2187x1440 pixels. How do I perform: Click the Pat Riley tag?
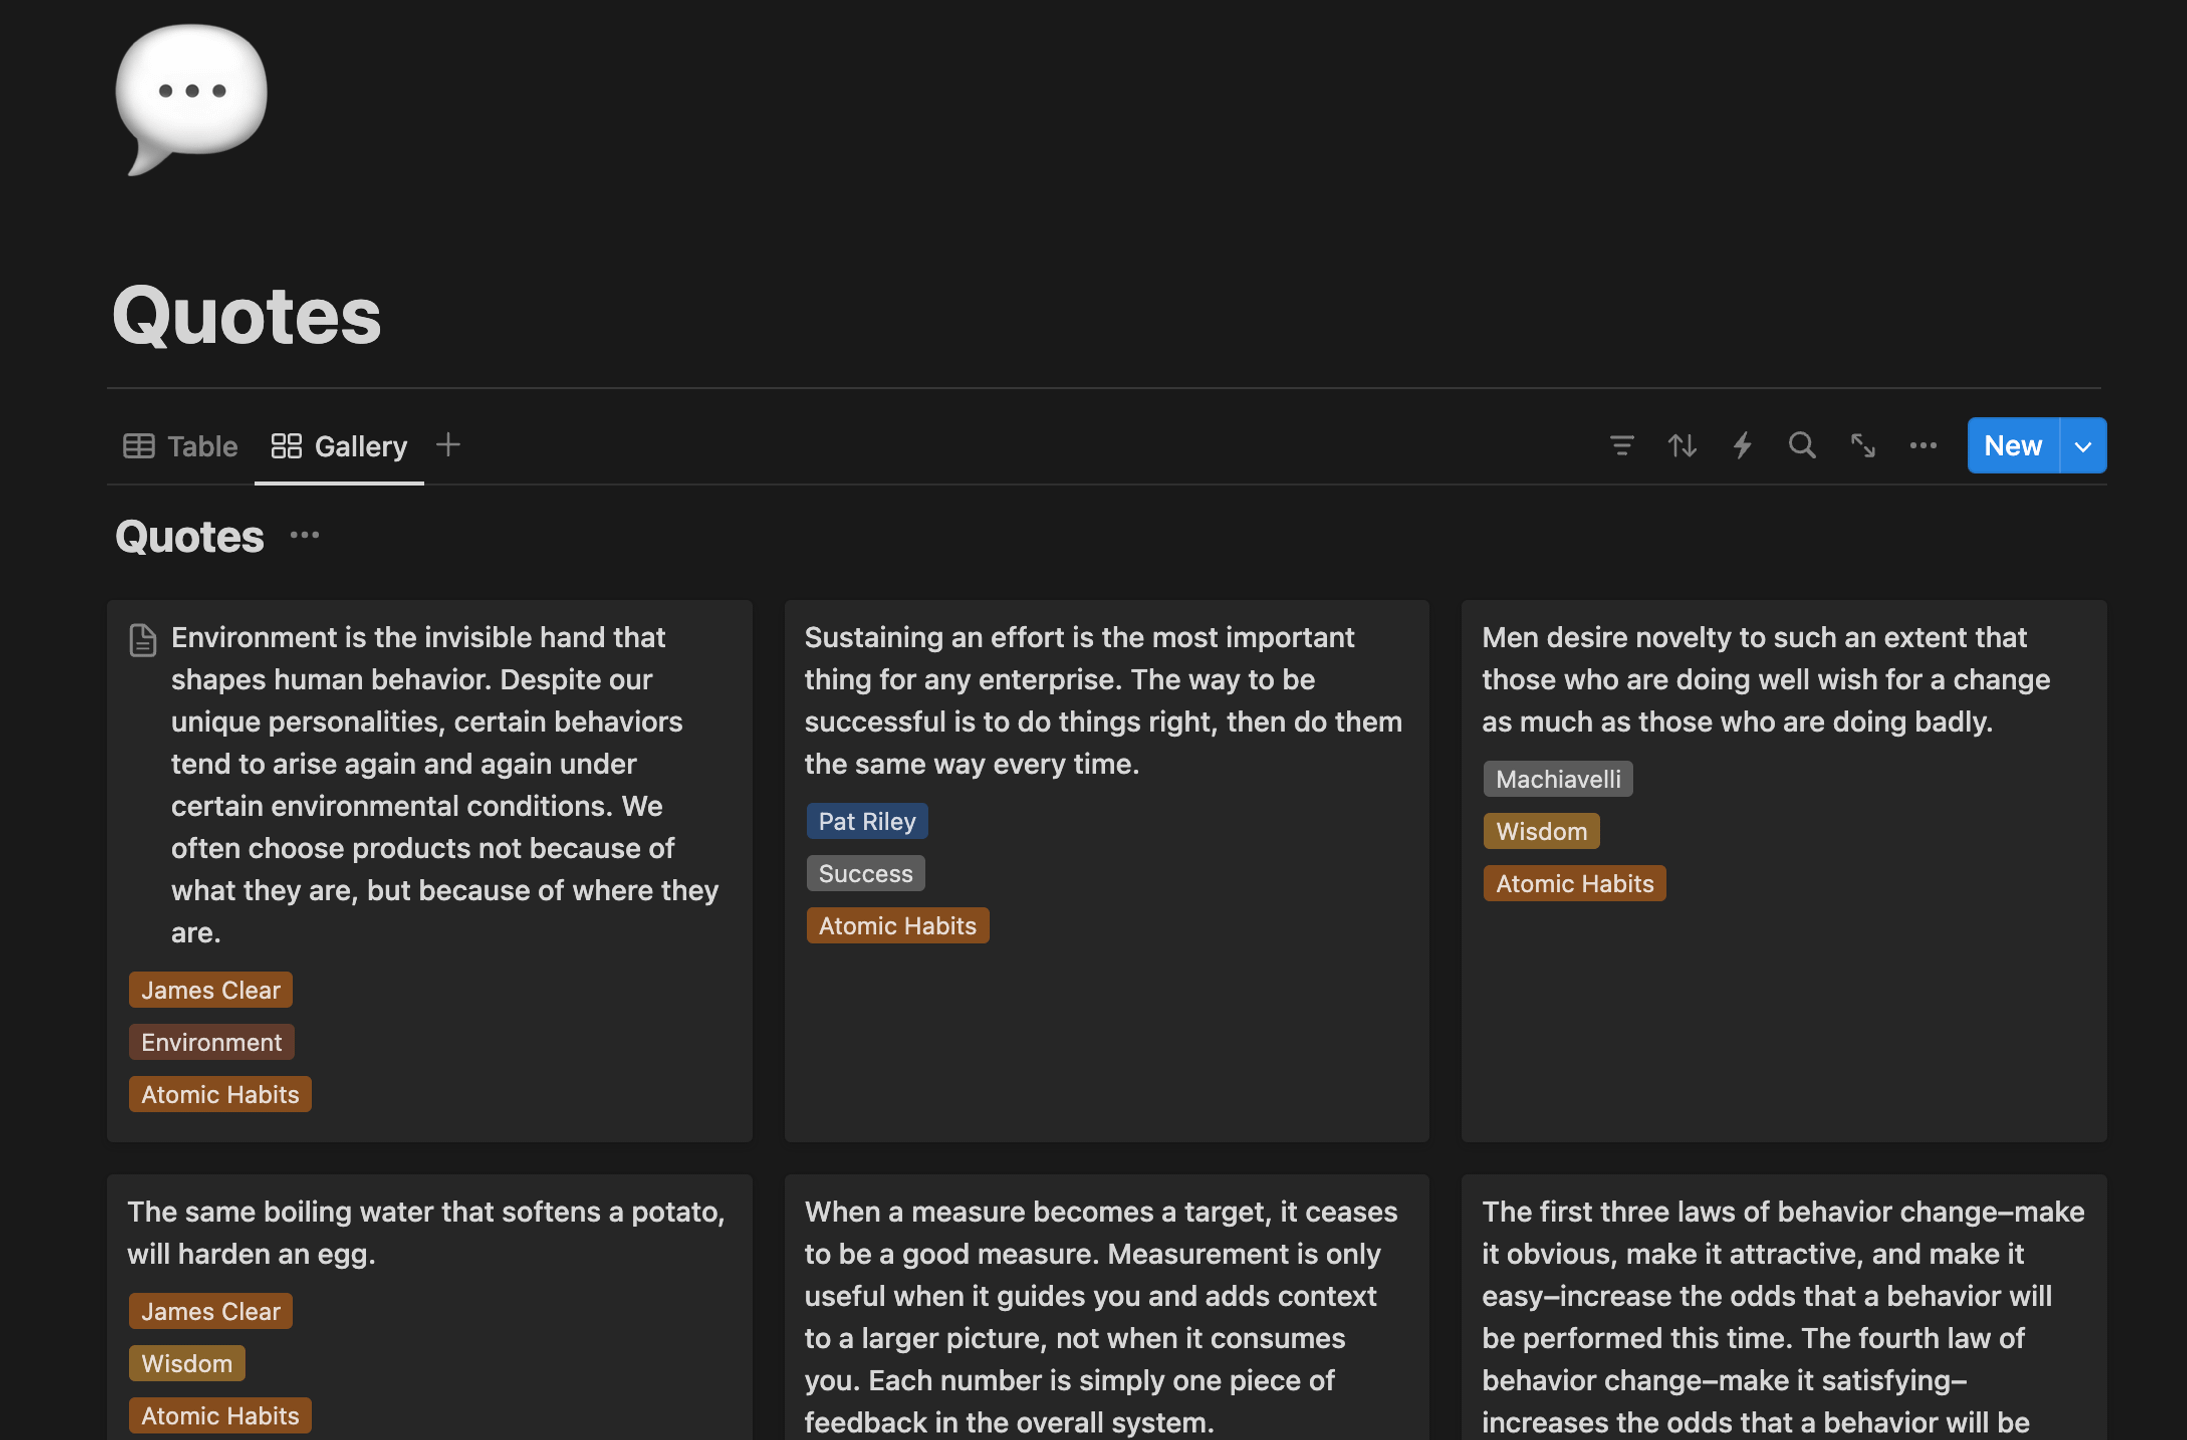point(867,821)
